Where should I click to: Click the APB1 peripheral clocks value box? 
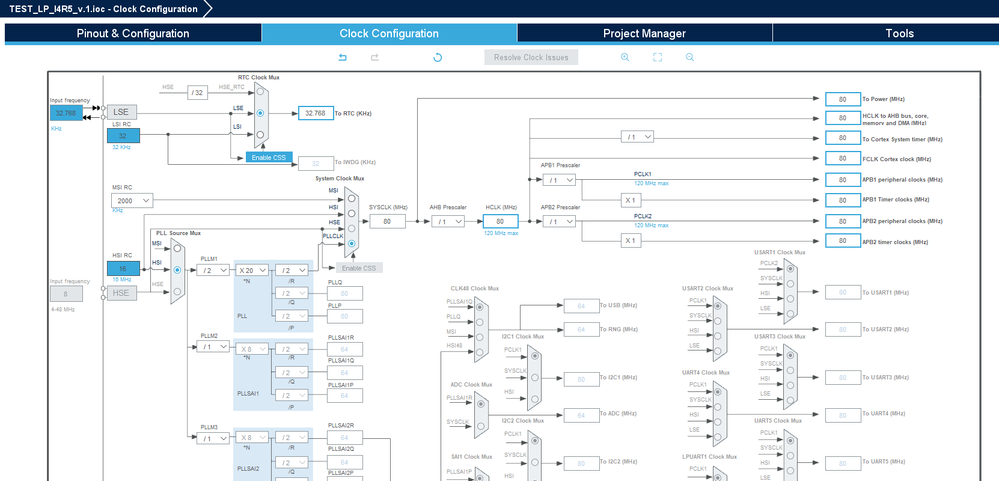tap(842, 180)
